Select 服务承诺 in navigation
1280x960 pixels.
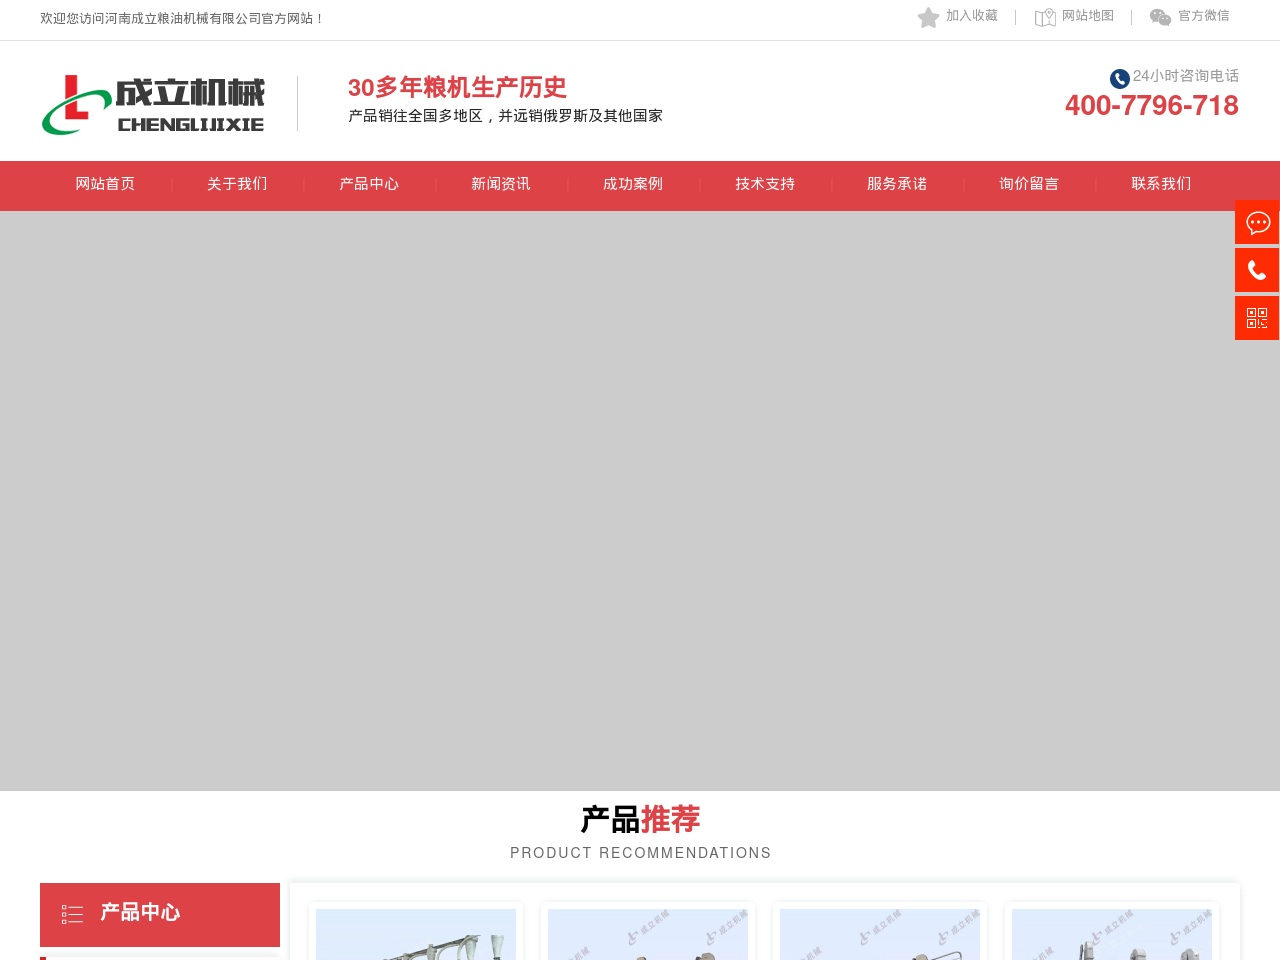click(897, 184)
